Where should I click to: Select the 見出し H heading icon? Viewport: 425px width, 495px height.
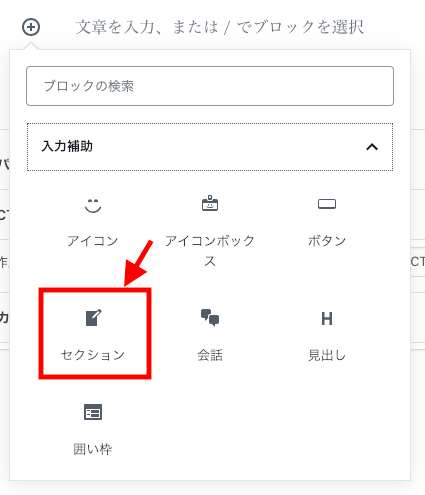[327, 319]
